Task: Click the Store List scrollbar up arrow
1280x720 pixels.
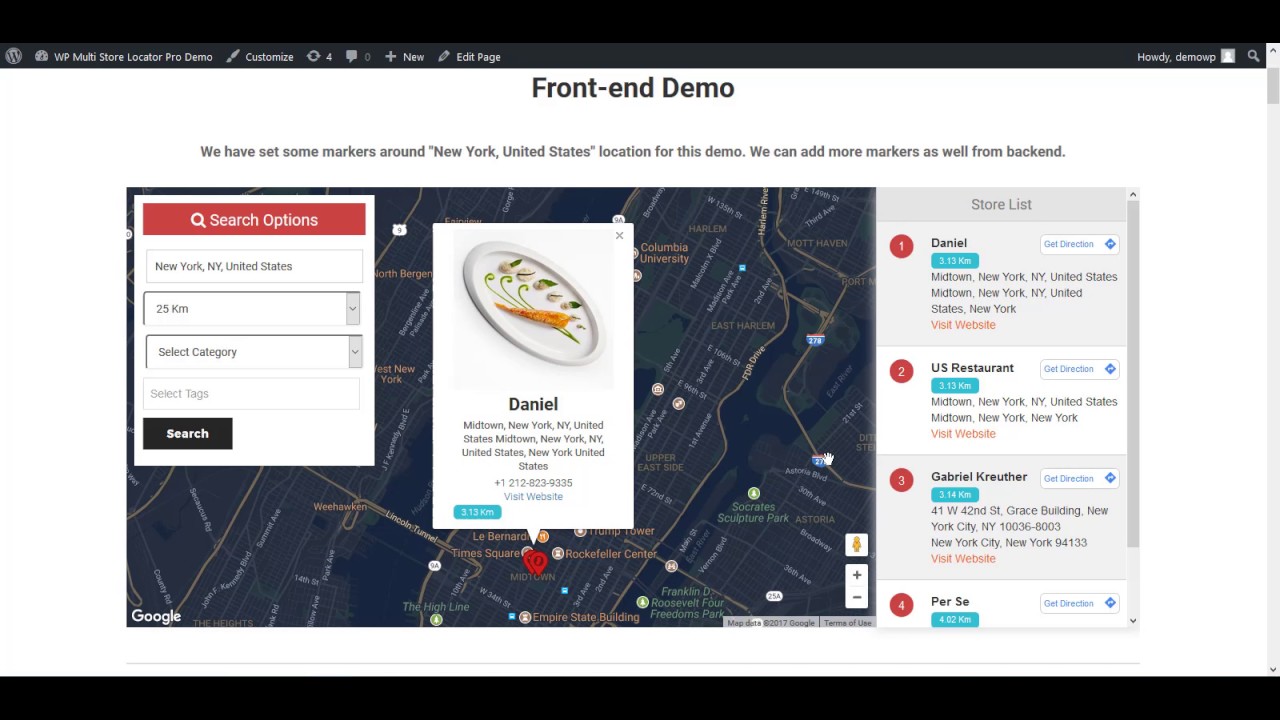Action: (1133, 194)
